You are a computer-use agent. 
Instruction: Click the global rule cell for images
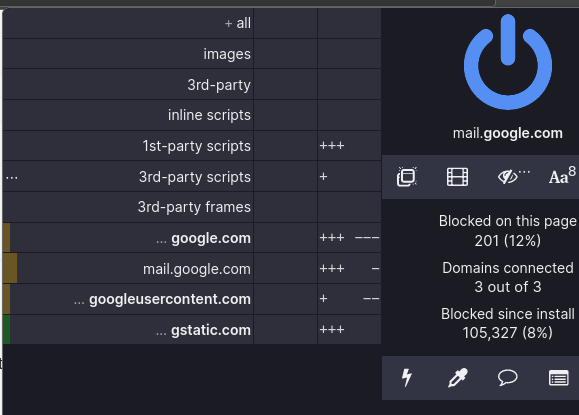coord(285,54)
